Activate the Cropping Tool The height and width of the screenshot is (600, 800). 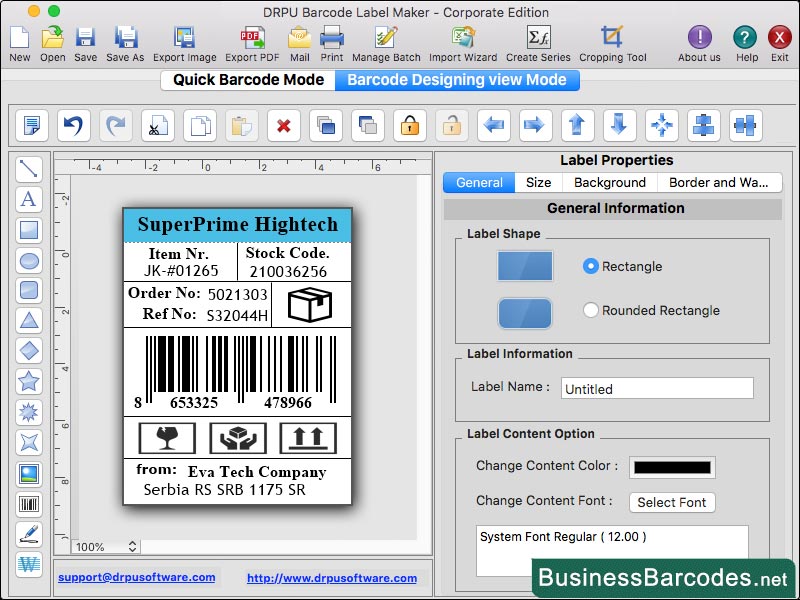[613, 40]
